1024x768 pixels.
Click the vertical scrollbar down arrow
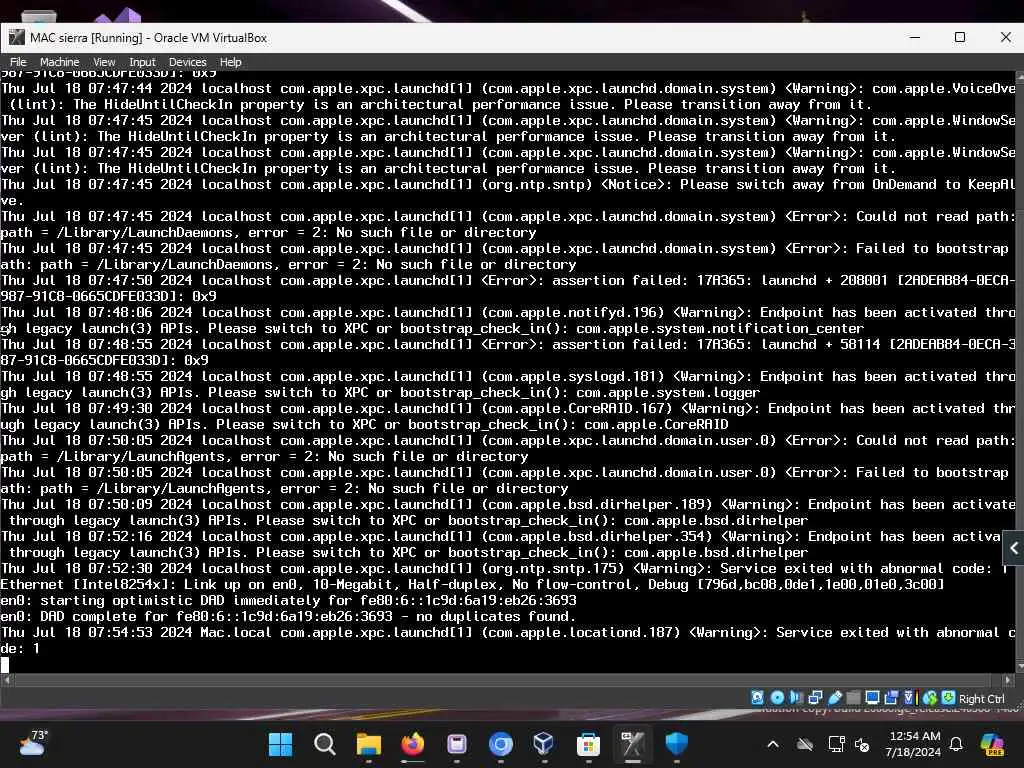point(1019,667)
